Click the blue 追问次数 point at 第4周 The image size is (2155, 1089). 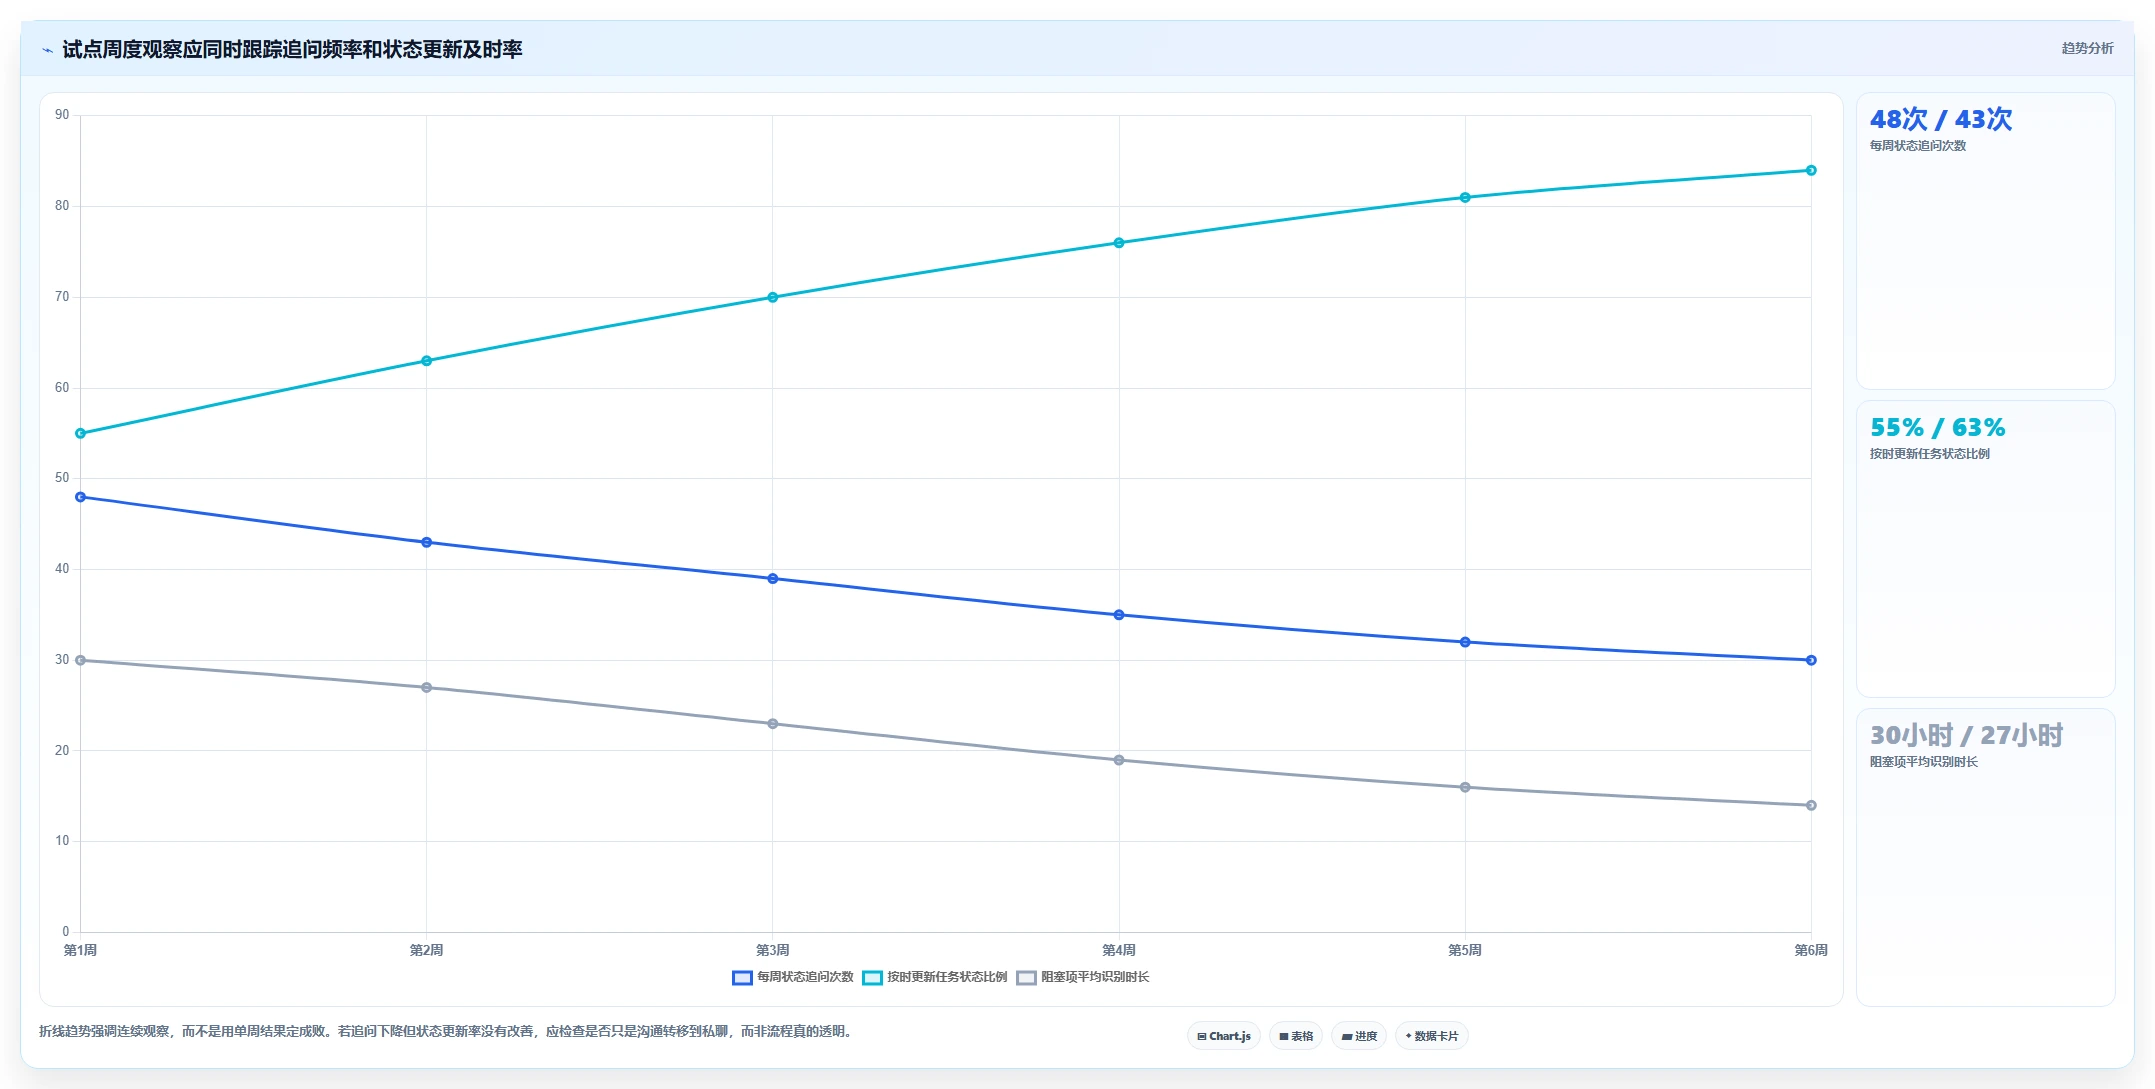coord(1119,615)
